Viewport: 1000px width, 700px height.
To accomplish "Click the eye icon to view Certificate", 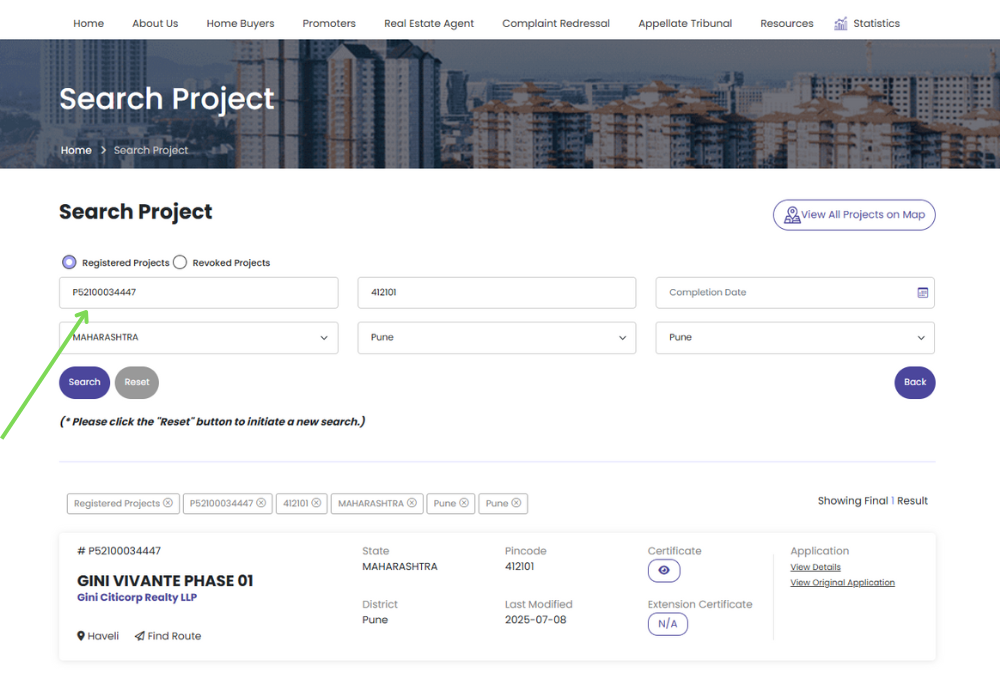I will 664,570.
